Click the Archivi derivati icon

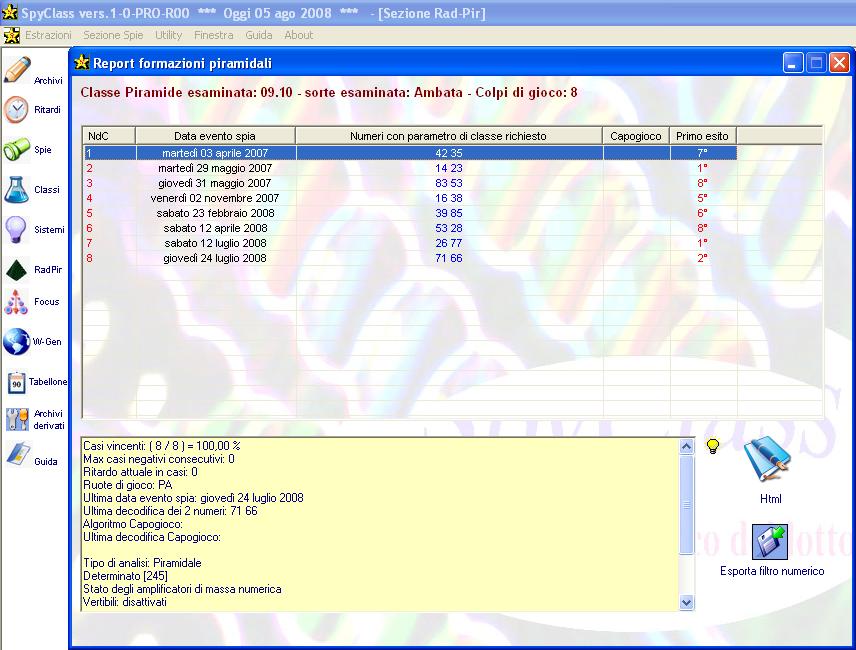pyautogui.click(x=18, y=419)
